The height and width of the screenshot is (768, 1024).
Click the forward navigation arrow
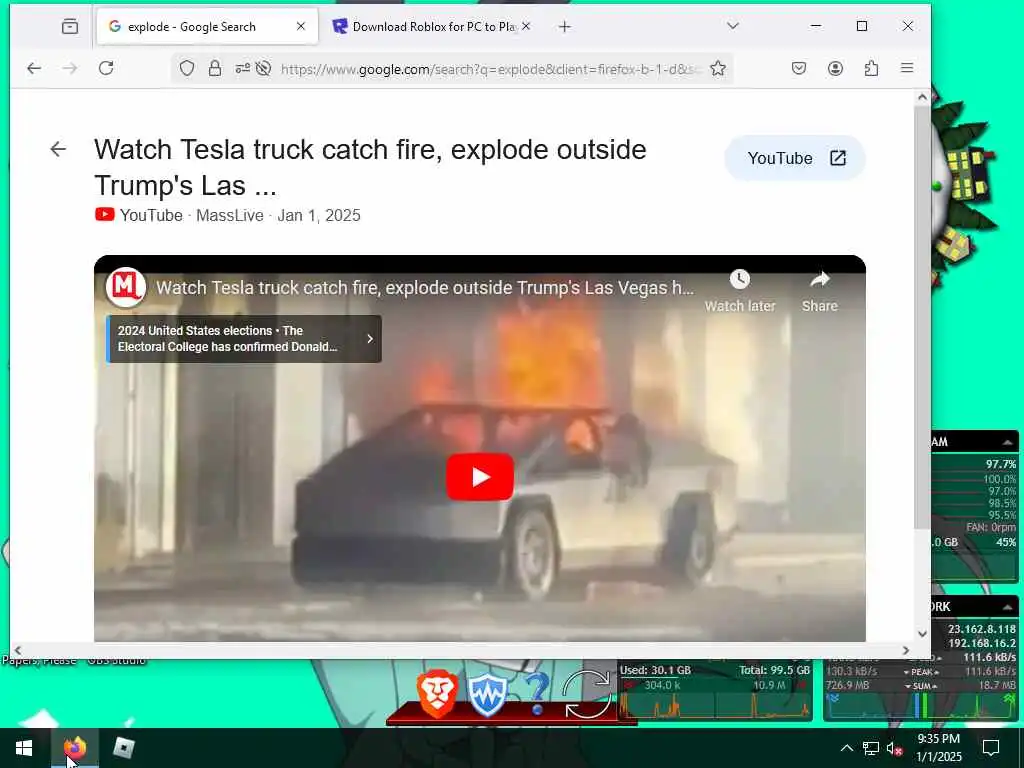point(70,68)
